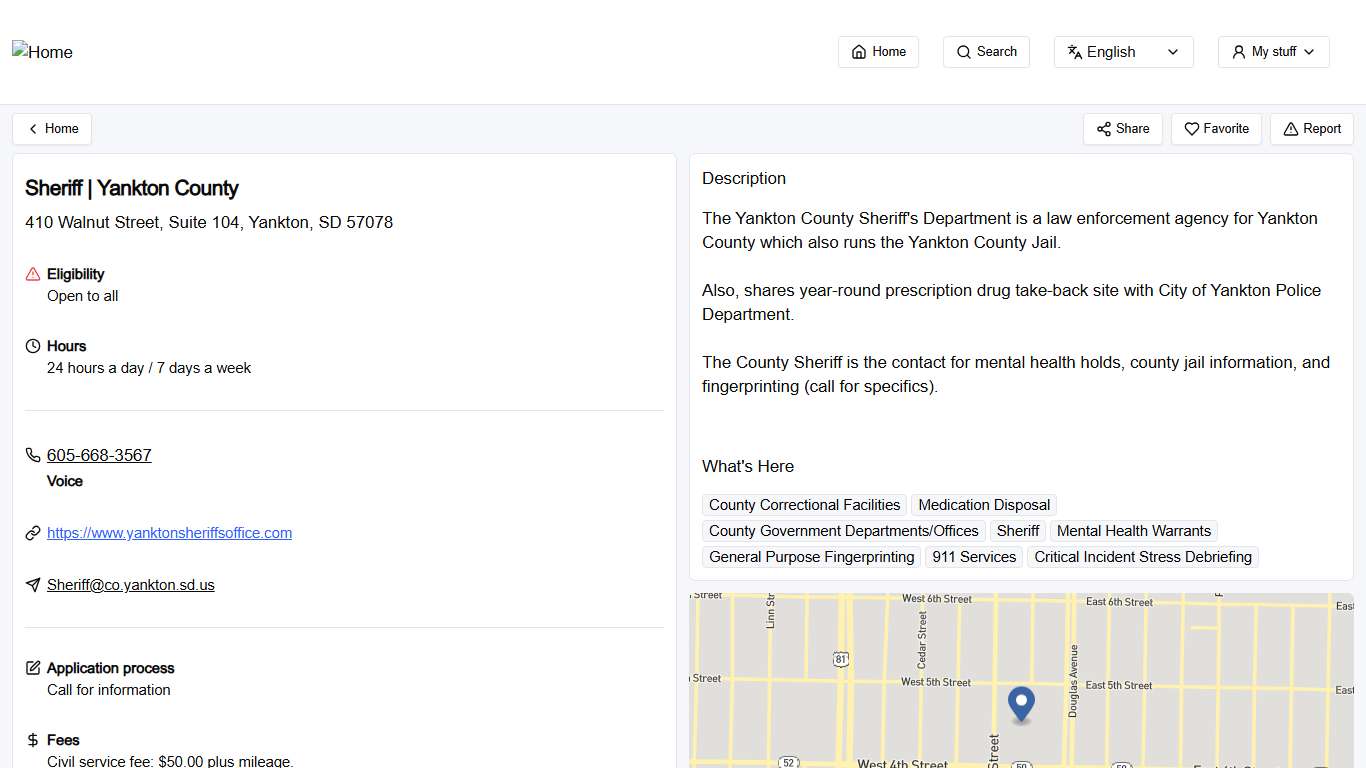Click the Sheriff@co.yankton.sd.us email link

tap(130, 584)
